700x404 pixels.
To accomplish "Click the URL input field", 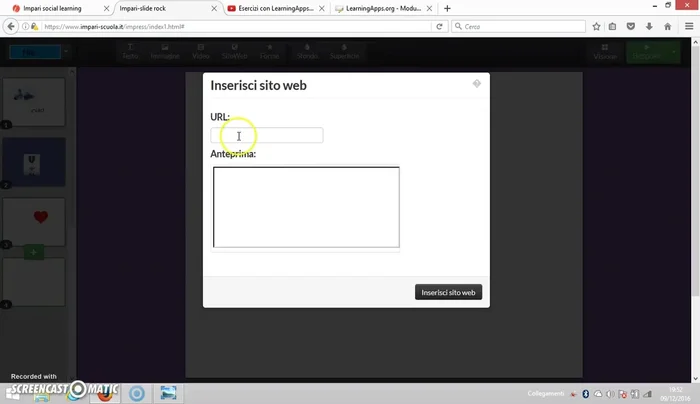I will (x=267, y=135).
